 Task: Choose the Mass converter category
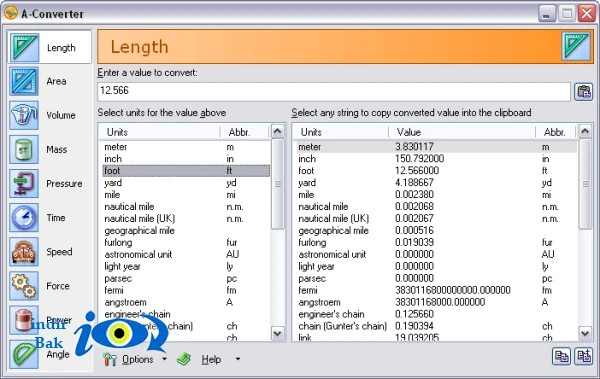(x=24, y=149)
